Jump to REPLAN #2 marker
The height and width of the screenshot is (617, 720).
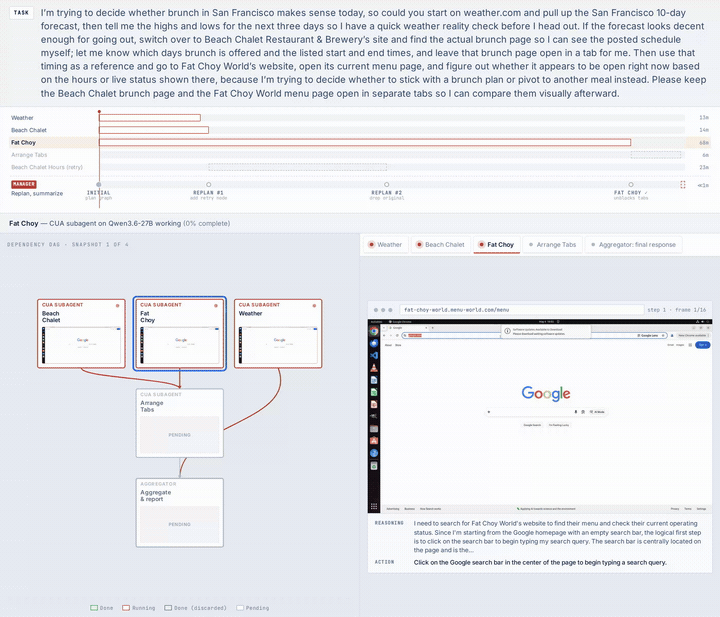click(387, 185)
